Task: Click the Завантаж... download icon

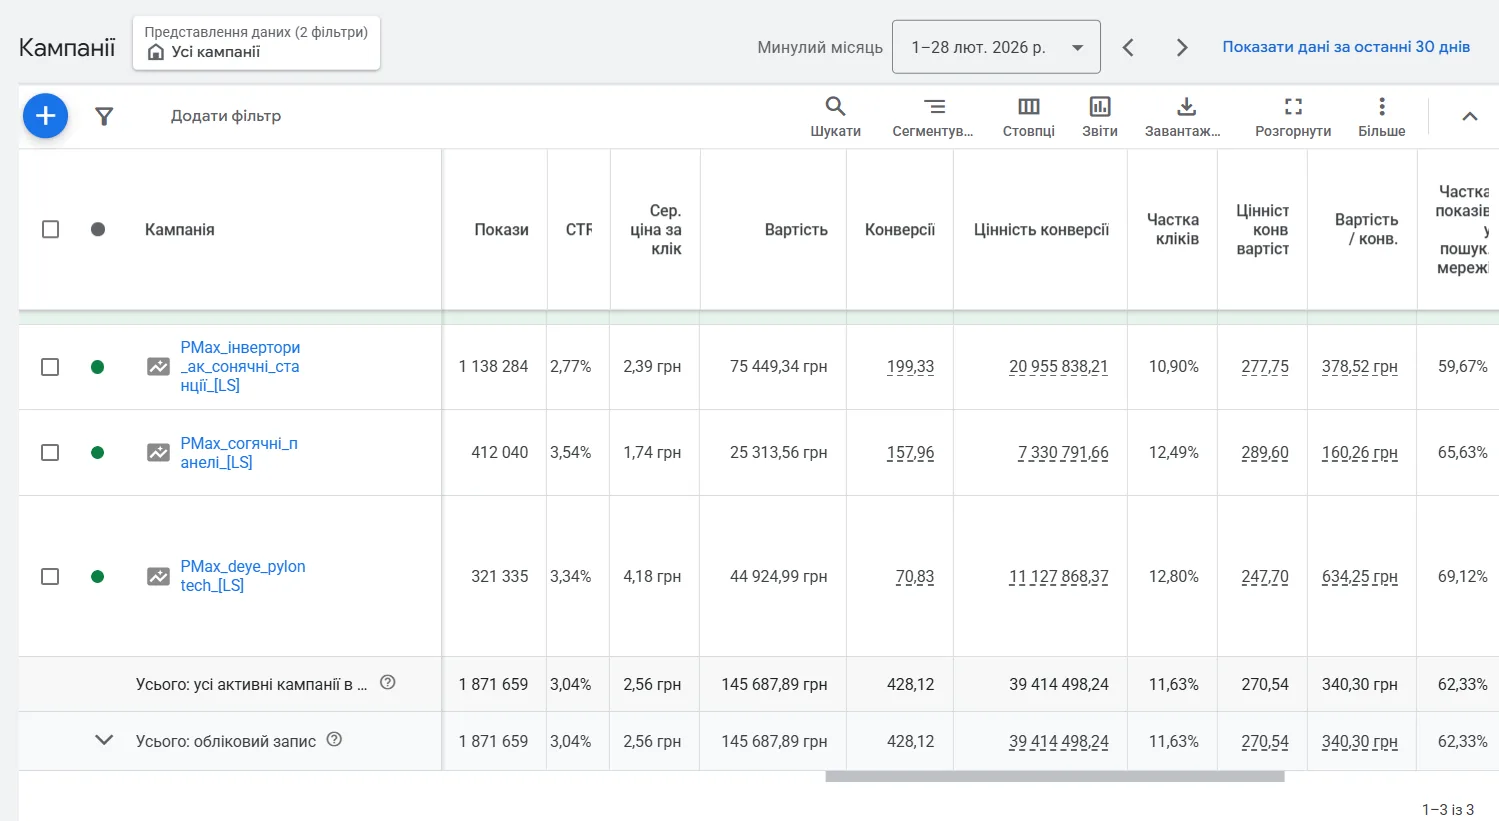Action: (1186, 107)
